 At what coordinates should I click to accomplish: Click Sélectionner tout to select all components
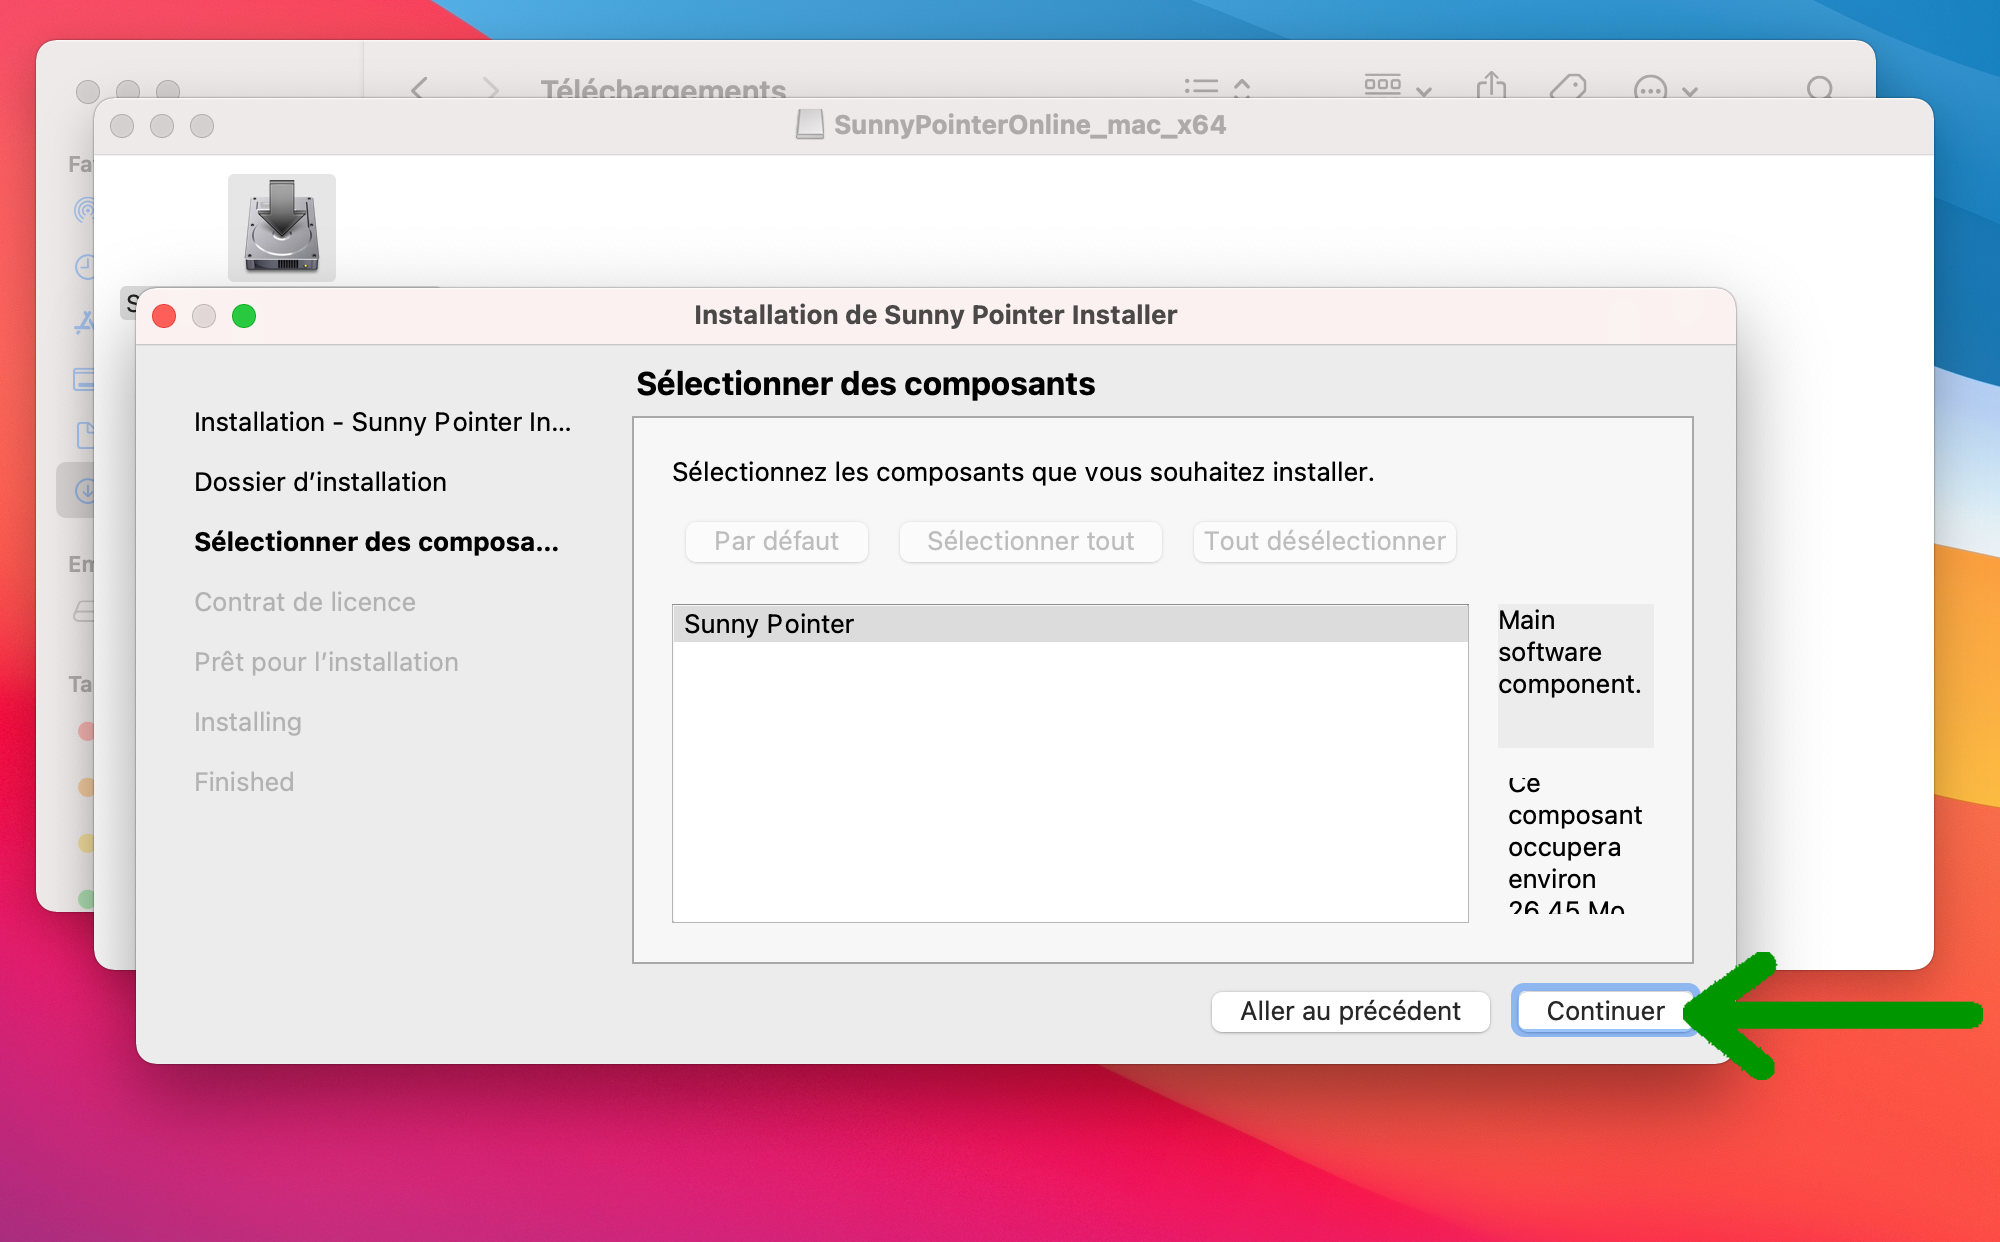coord(1030,541)
